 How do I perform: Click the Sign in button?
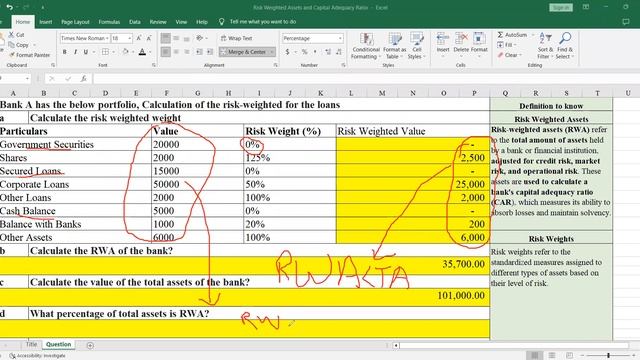pos(561,7)
